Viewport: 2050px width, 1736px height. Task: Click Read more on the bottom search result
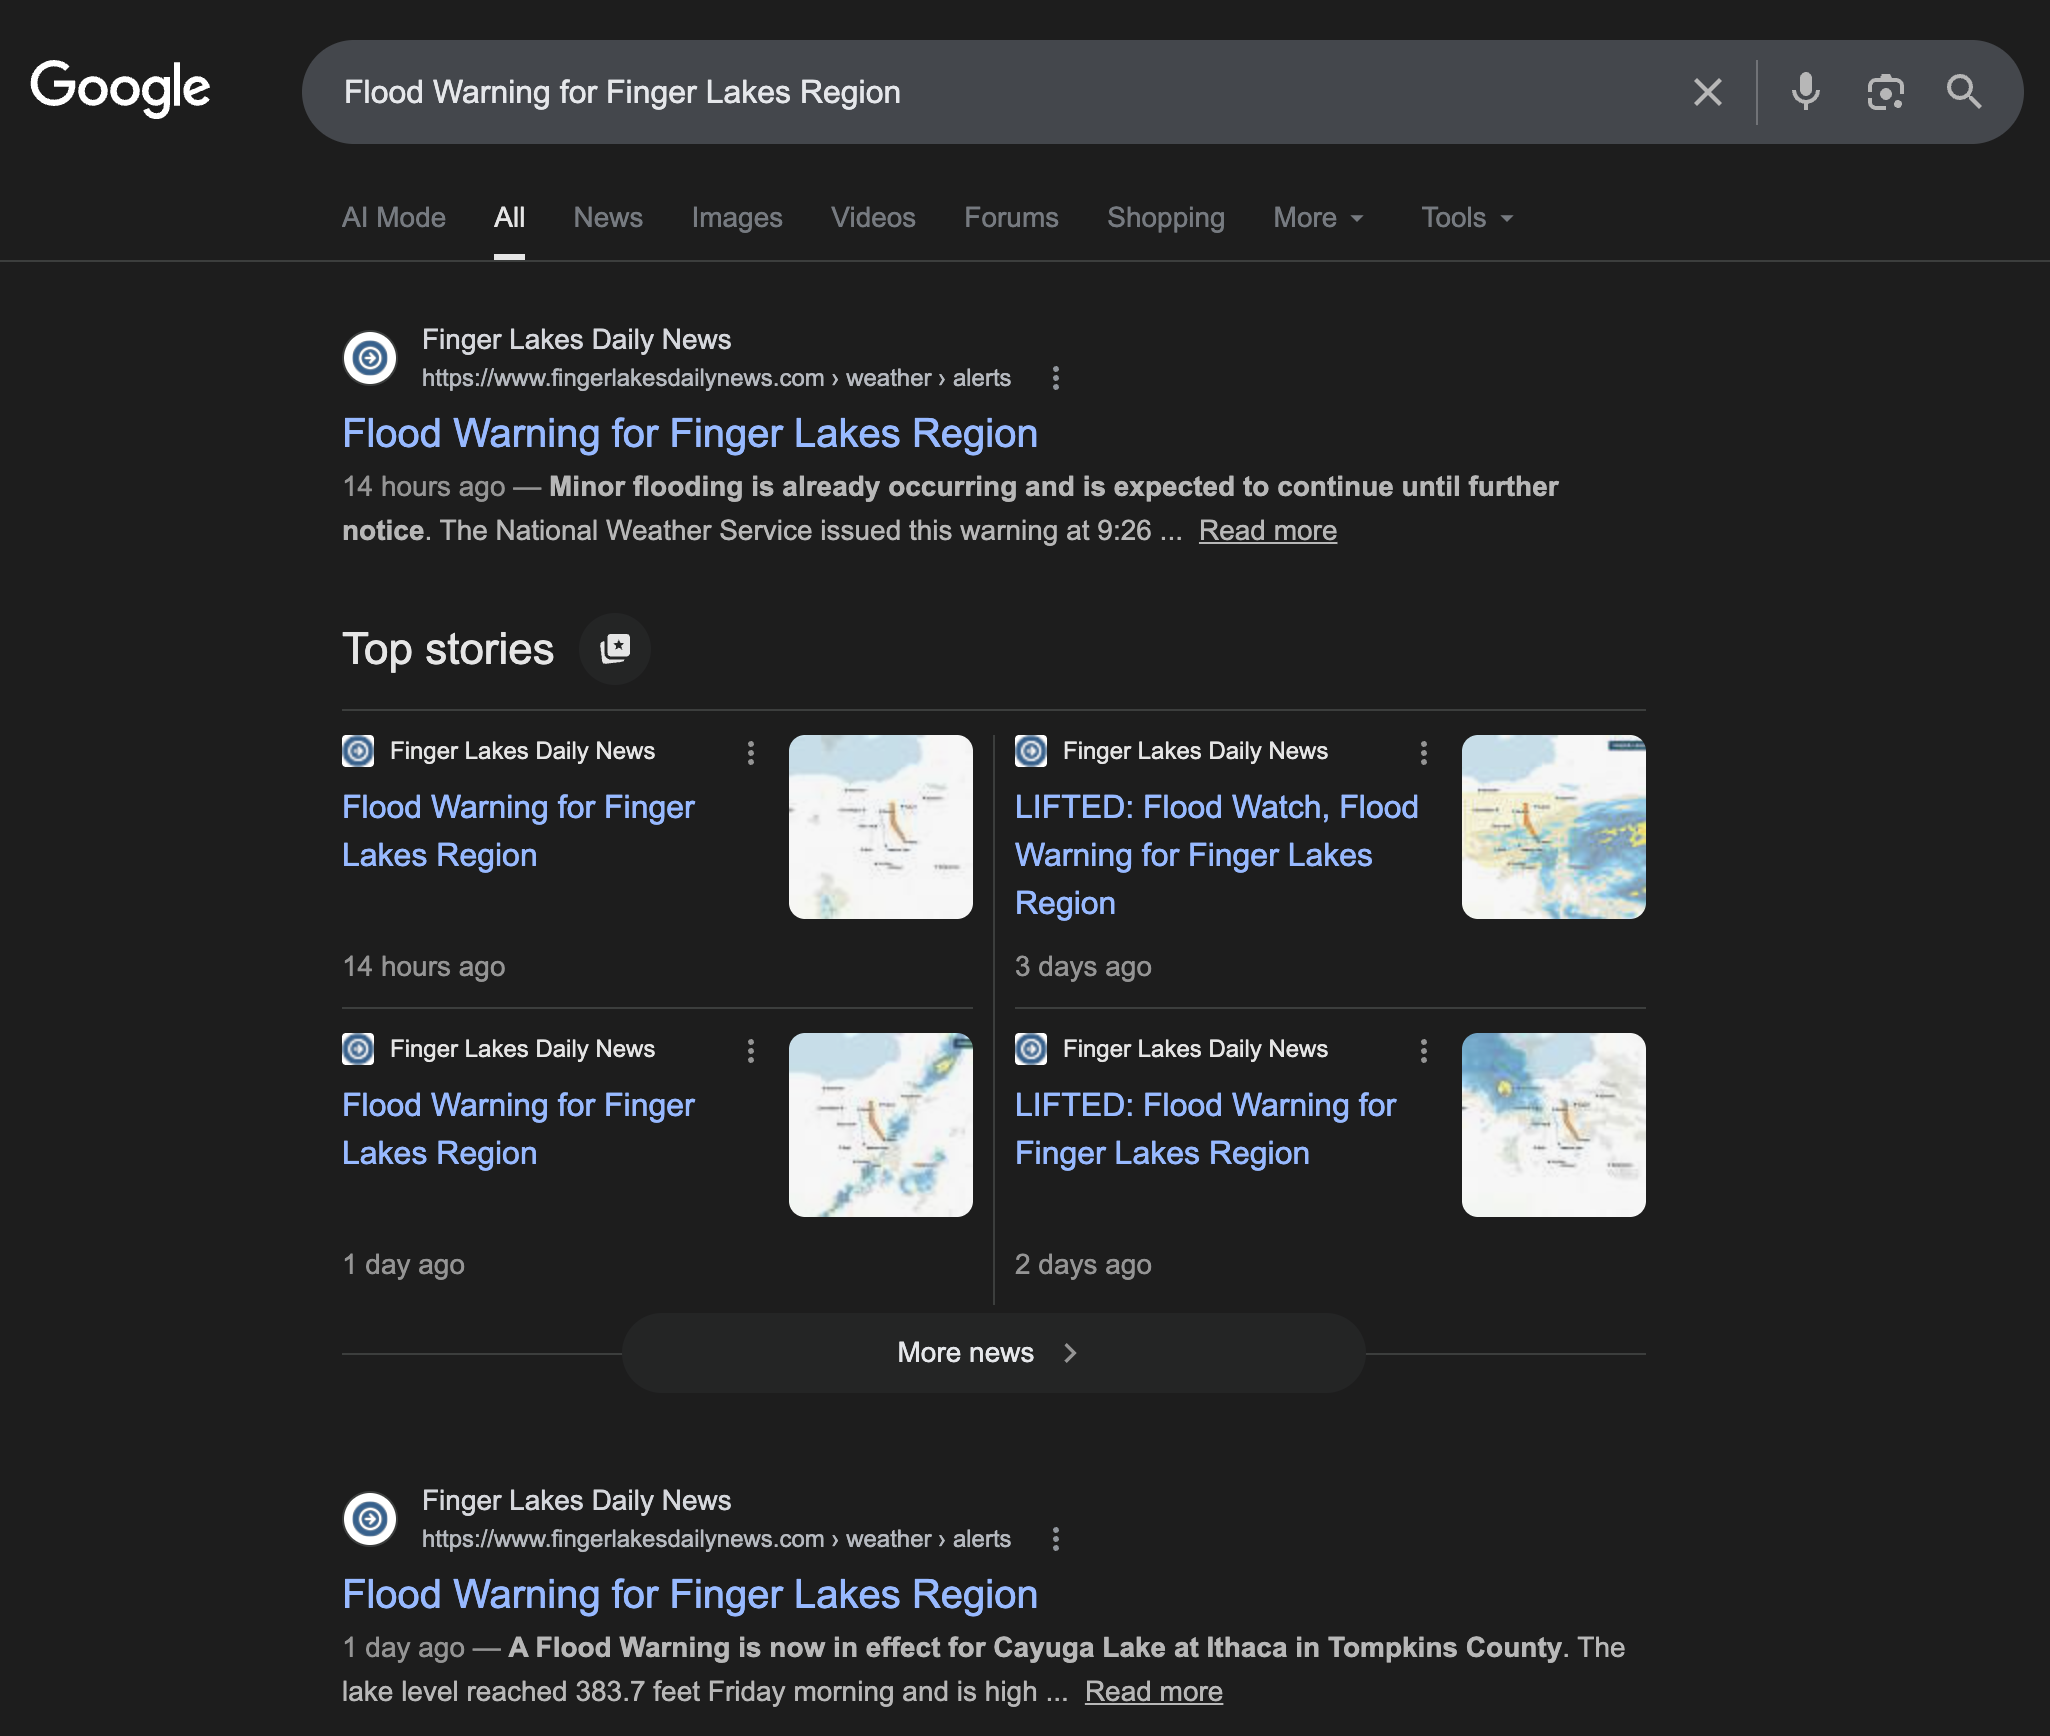tap(1152, 1691)
